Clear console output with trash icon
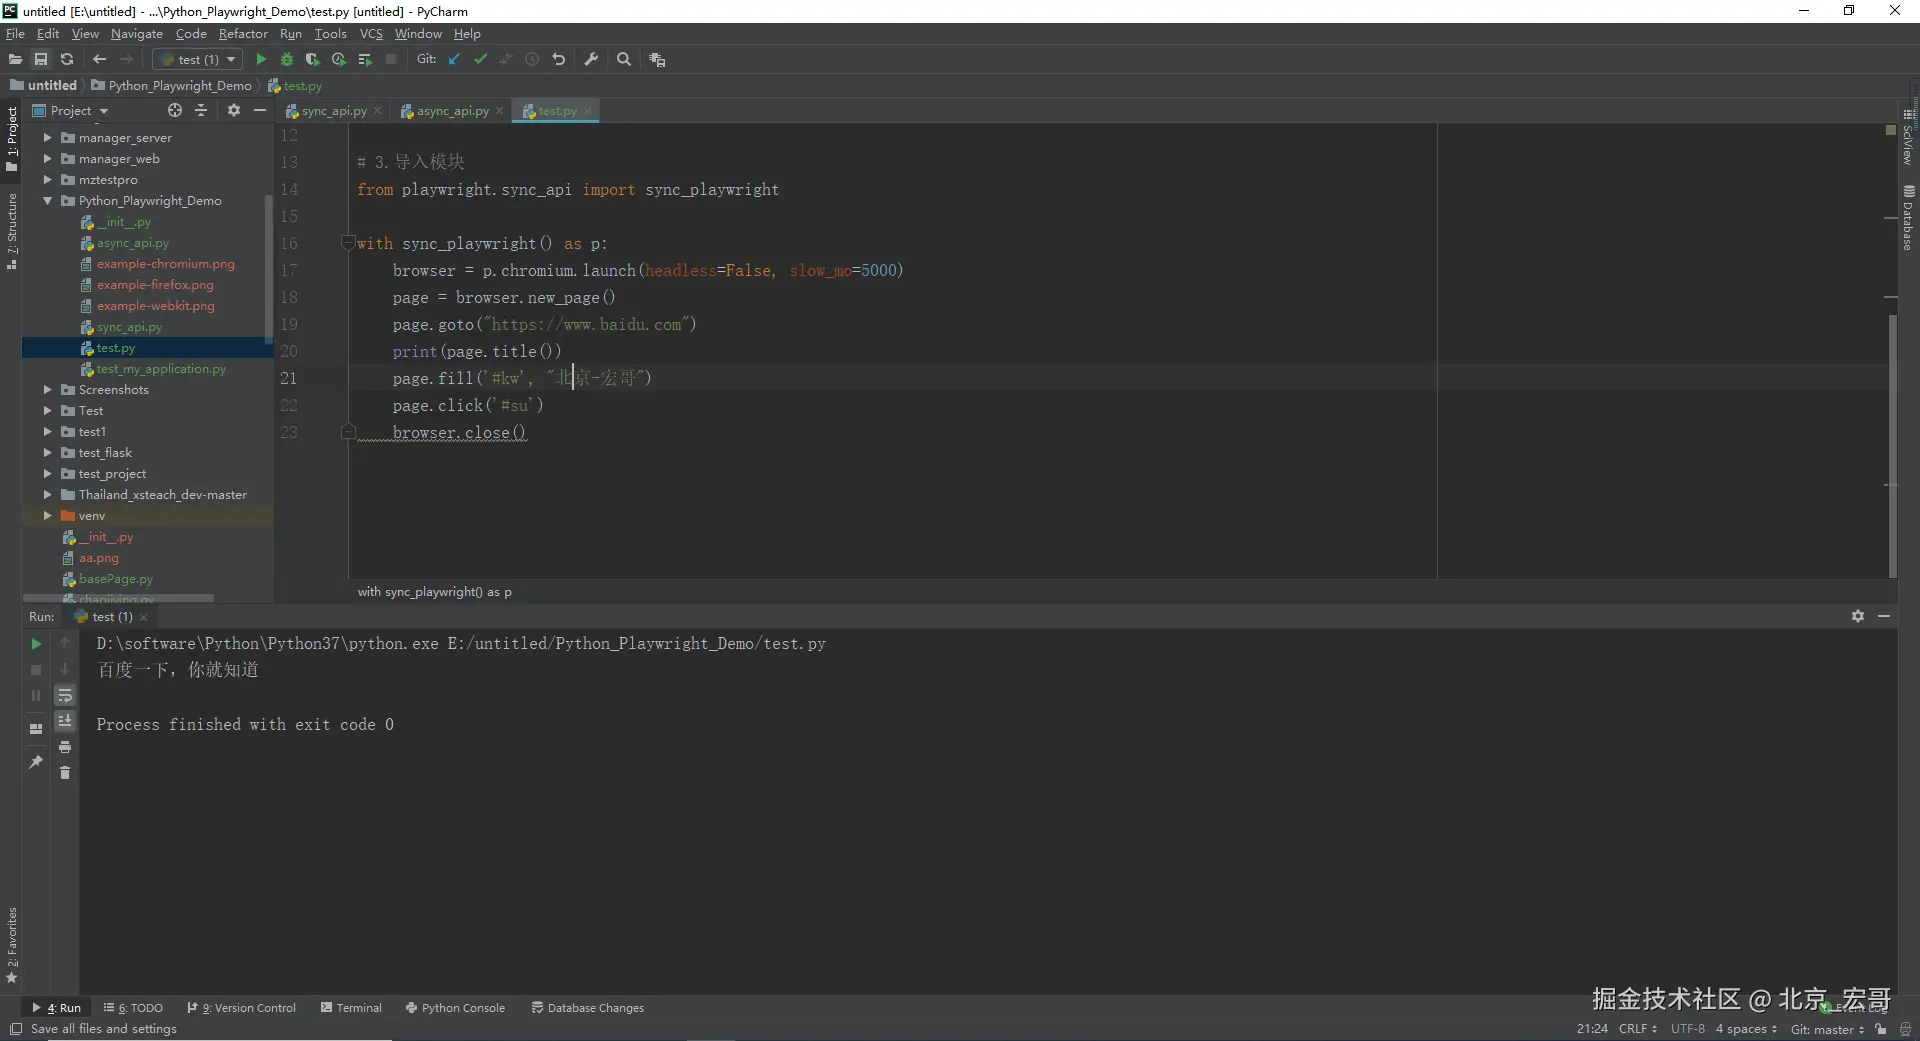Viewport: 1920px width, 1041px height. [65, 773]
